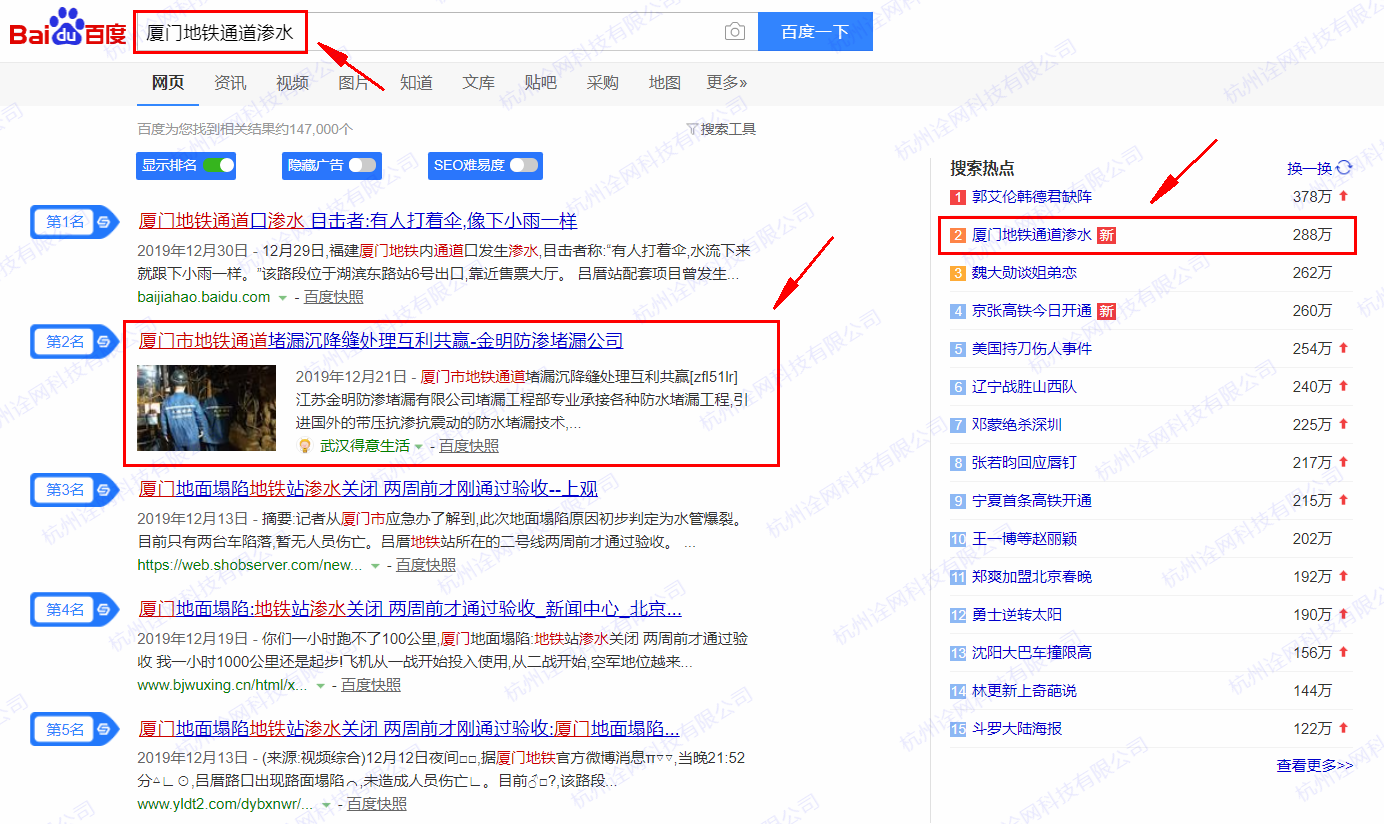Click the icon on the 第4名 rank badge
The width and height of the screenshot is (1385, 824).
click(x=103, y=610)
